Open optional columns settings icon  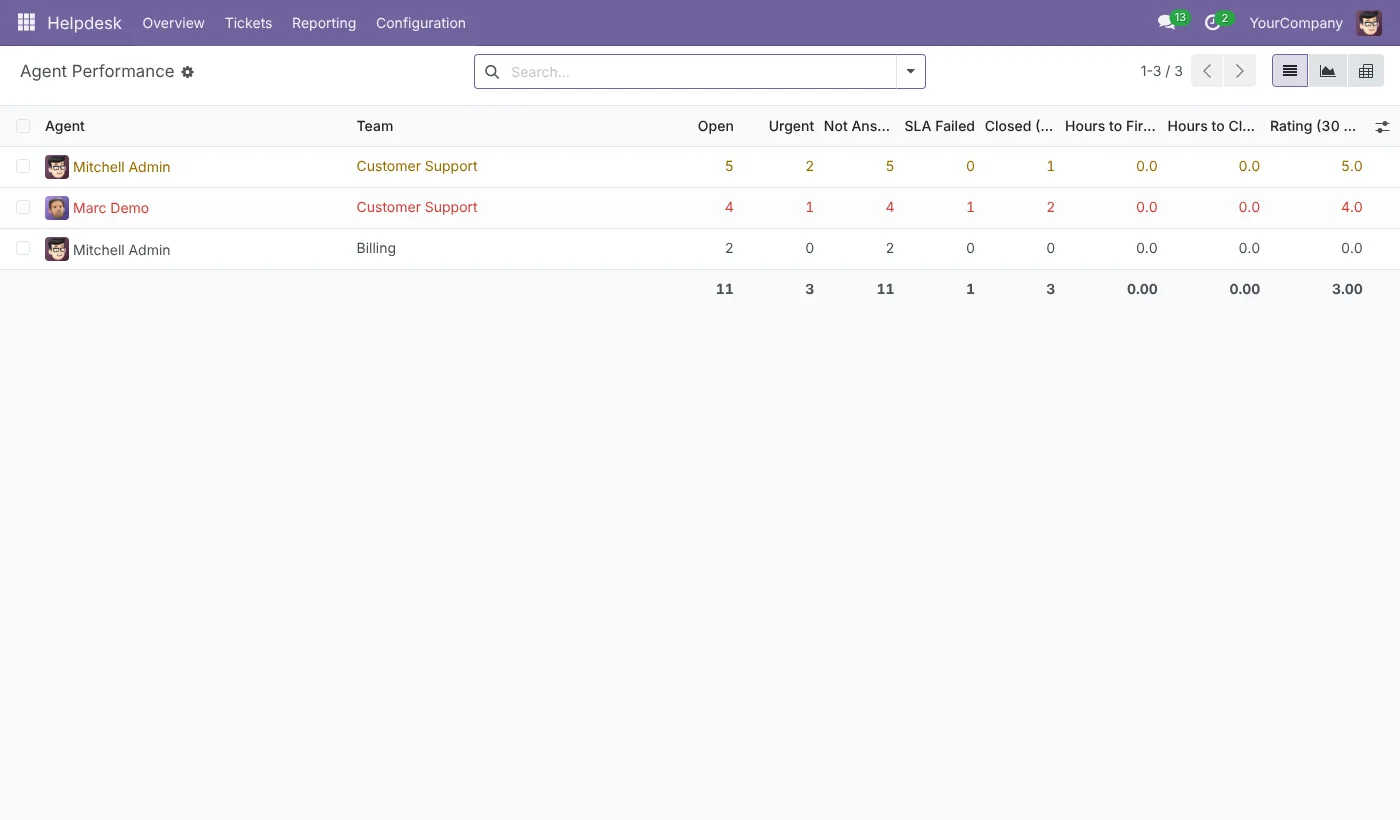click(1382, 127)
